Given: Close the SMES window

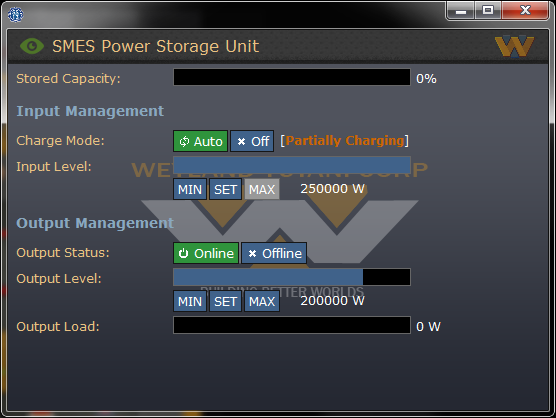Looking at the screenshot, I should [x=525, y=10].
